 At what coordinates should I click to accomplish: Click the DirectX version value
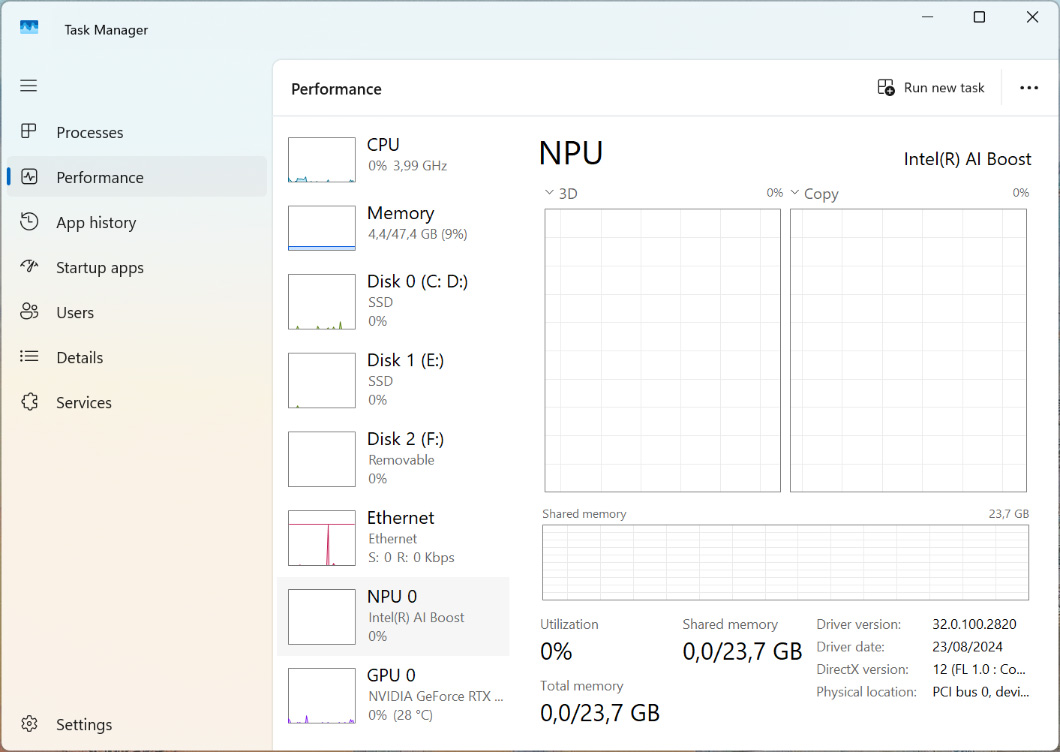(x=980, y=669)
